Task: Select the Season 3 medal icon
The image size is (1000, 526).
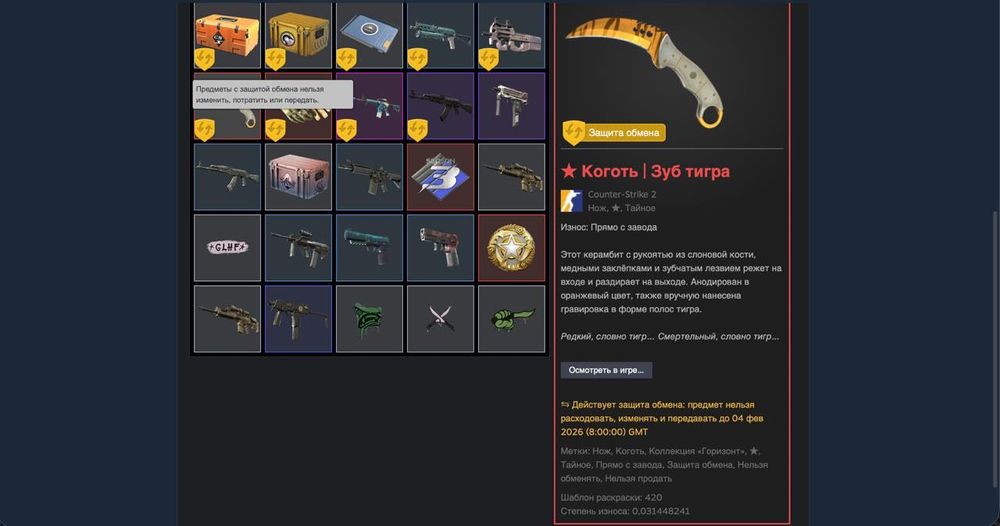Action: pos(441,177)
